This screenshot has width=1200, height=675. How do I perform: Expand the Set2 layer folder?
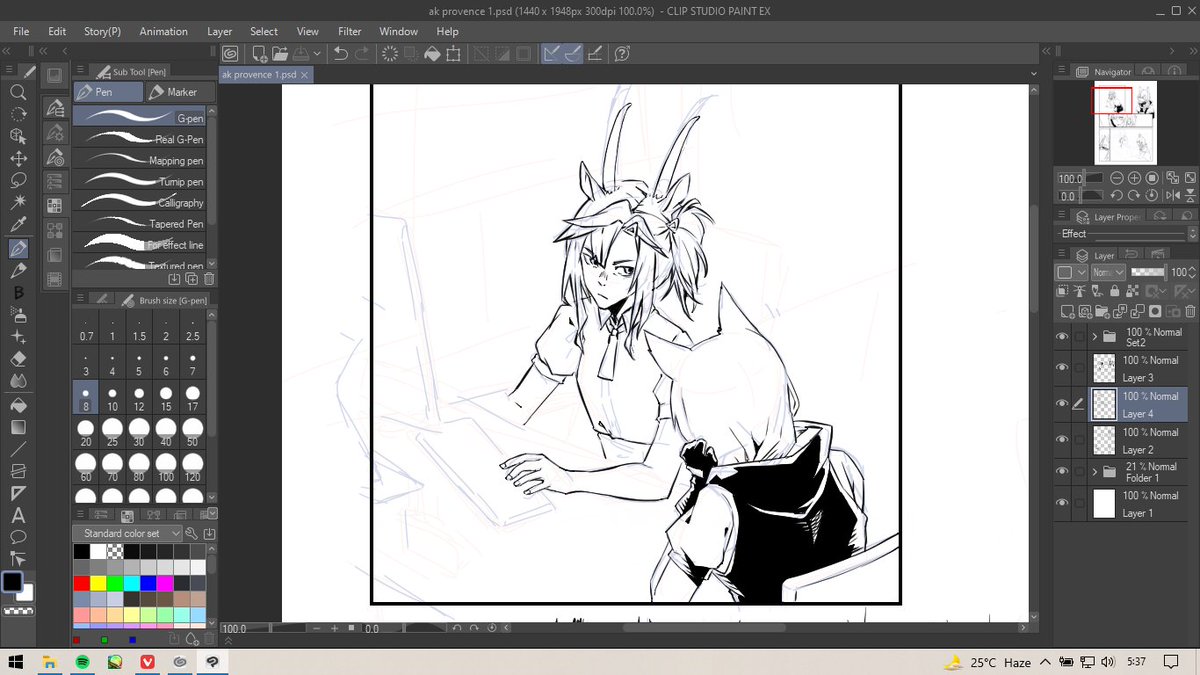coord(1095,337)
